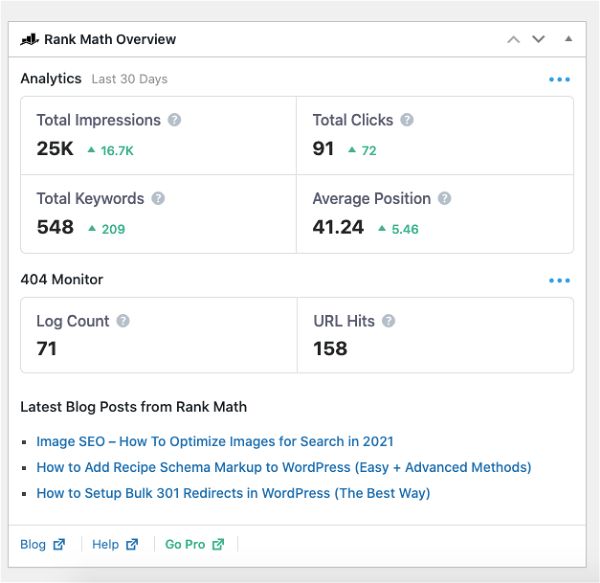Image resolution: width=600 pixels, height=583 pixels.
Task: Click the Analytics section heading
Action: 51,78
